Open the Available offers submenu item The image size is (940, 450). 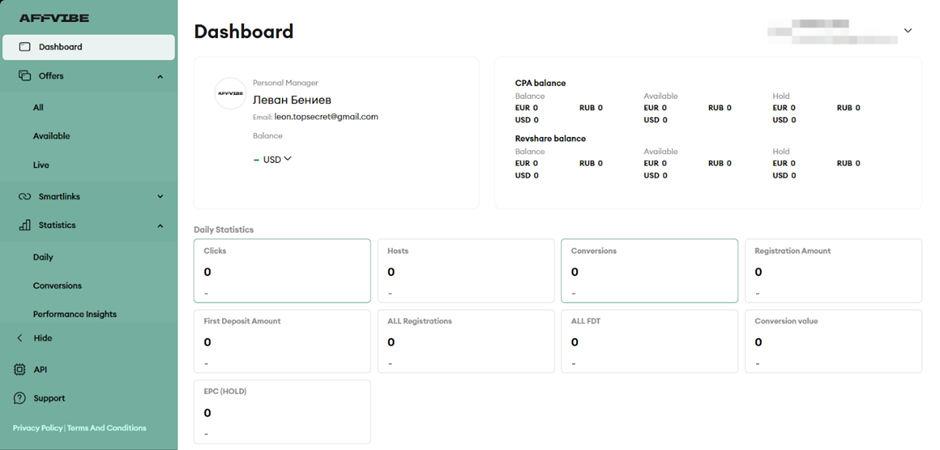(x=51, y=136)
